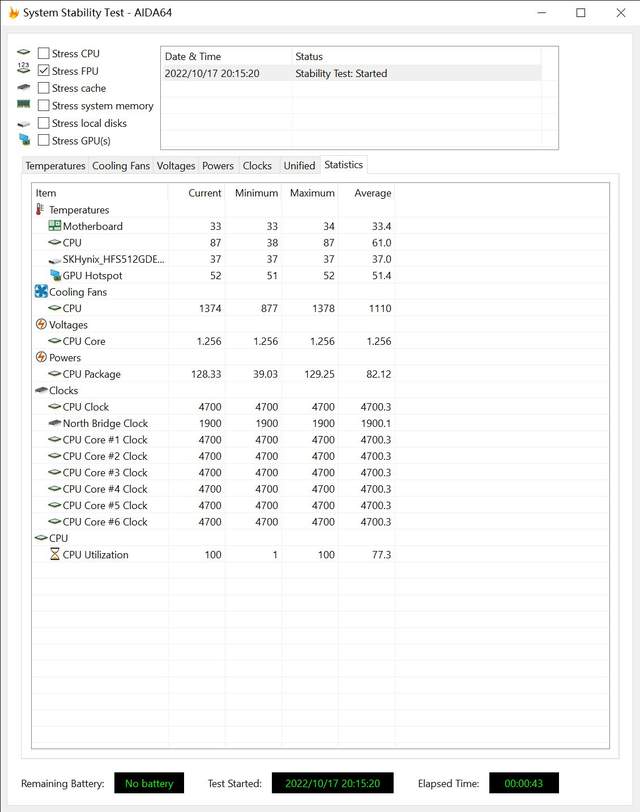This screenshot has width=640, height=812.
Task: Close the System Stability Test window
Action: tap(621, 12)
